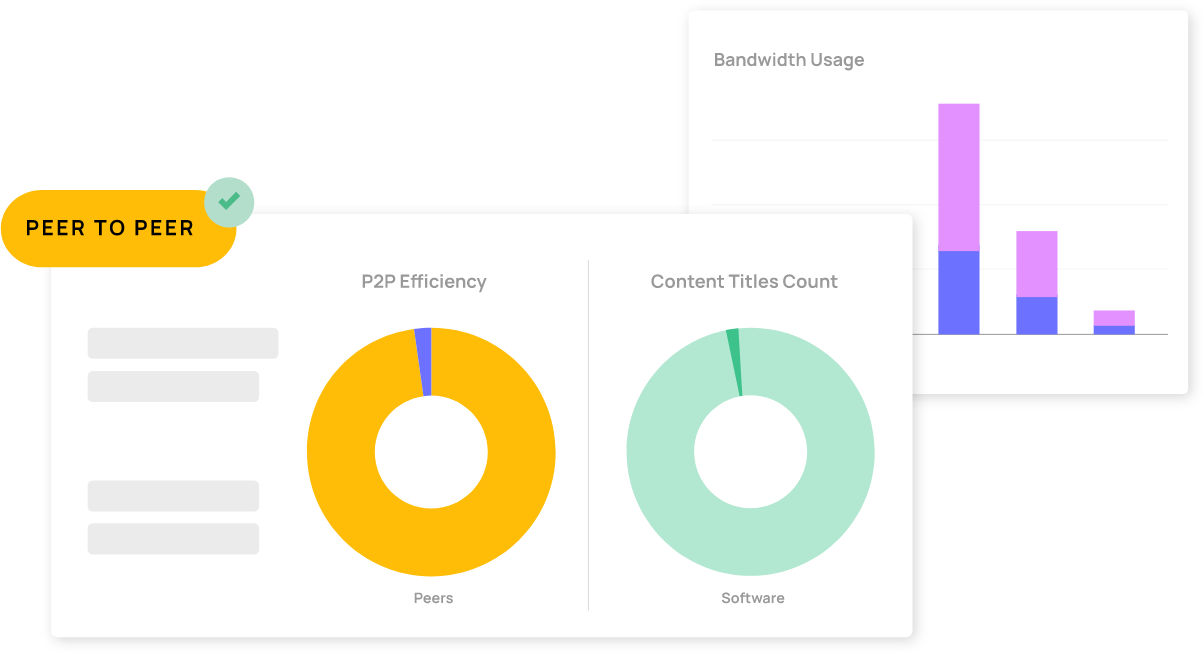The image size is (1204, 654).
Task: Click the Content Titles Count heading
Action: 744,282
